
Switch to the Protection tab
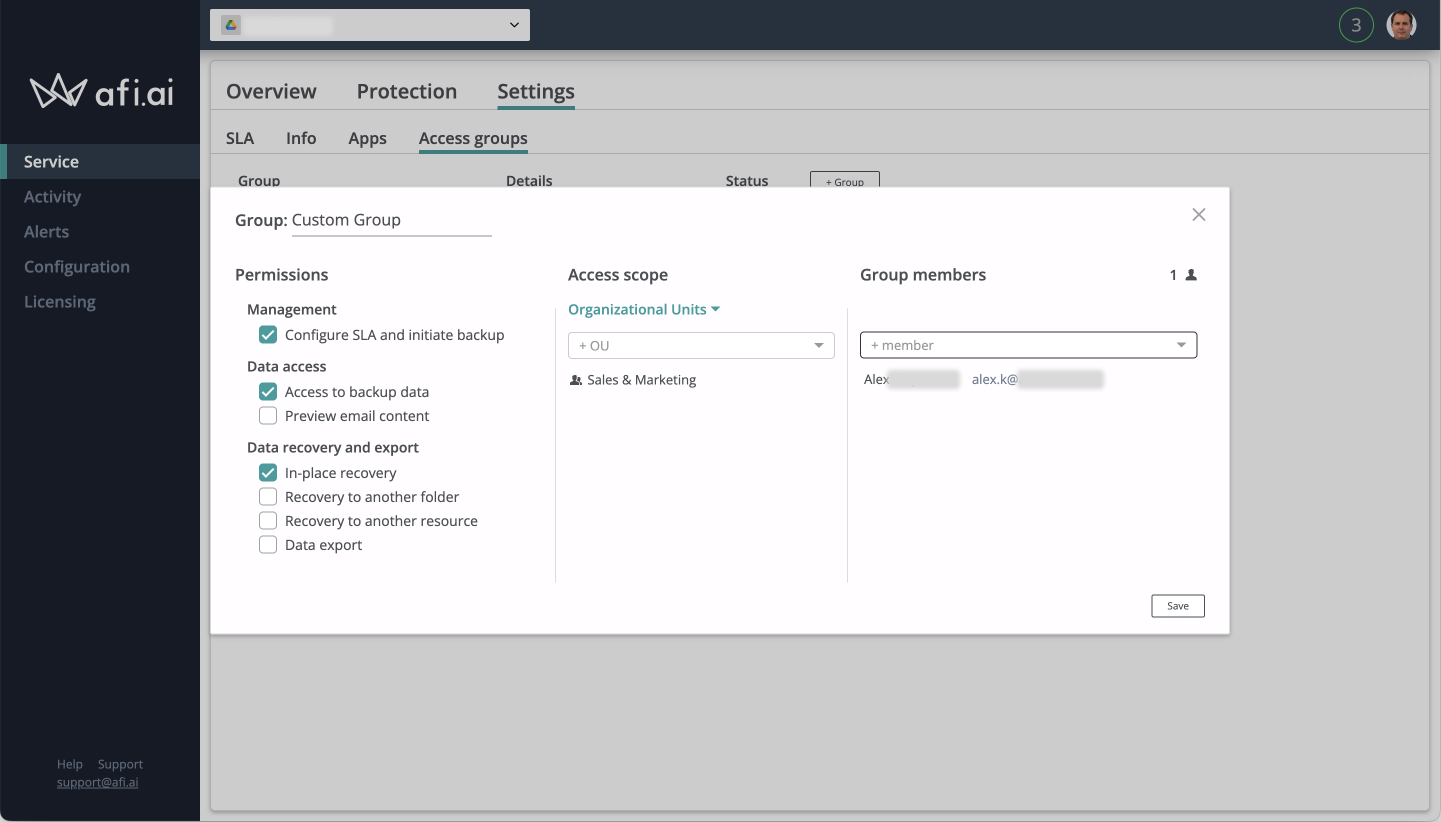[406, 91]
